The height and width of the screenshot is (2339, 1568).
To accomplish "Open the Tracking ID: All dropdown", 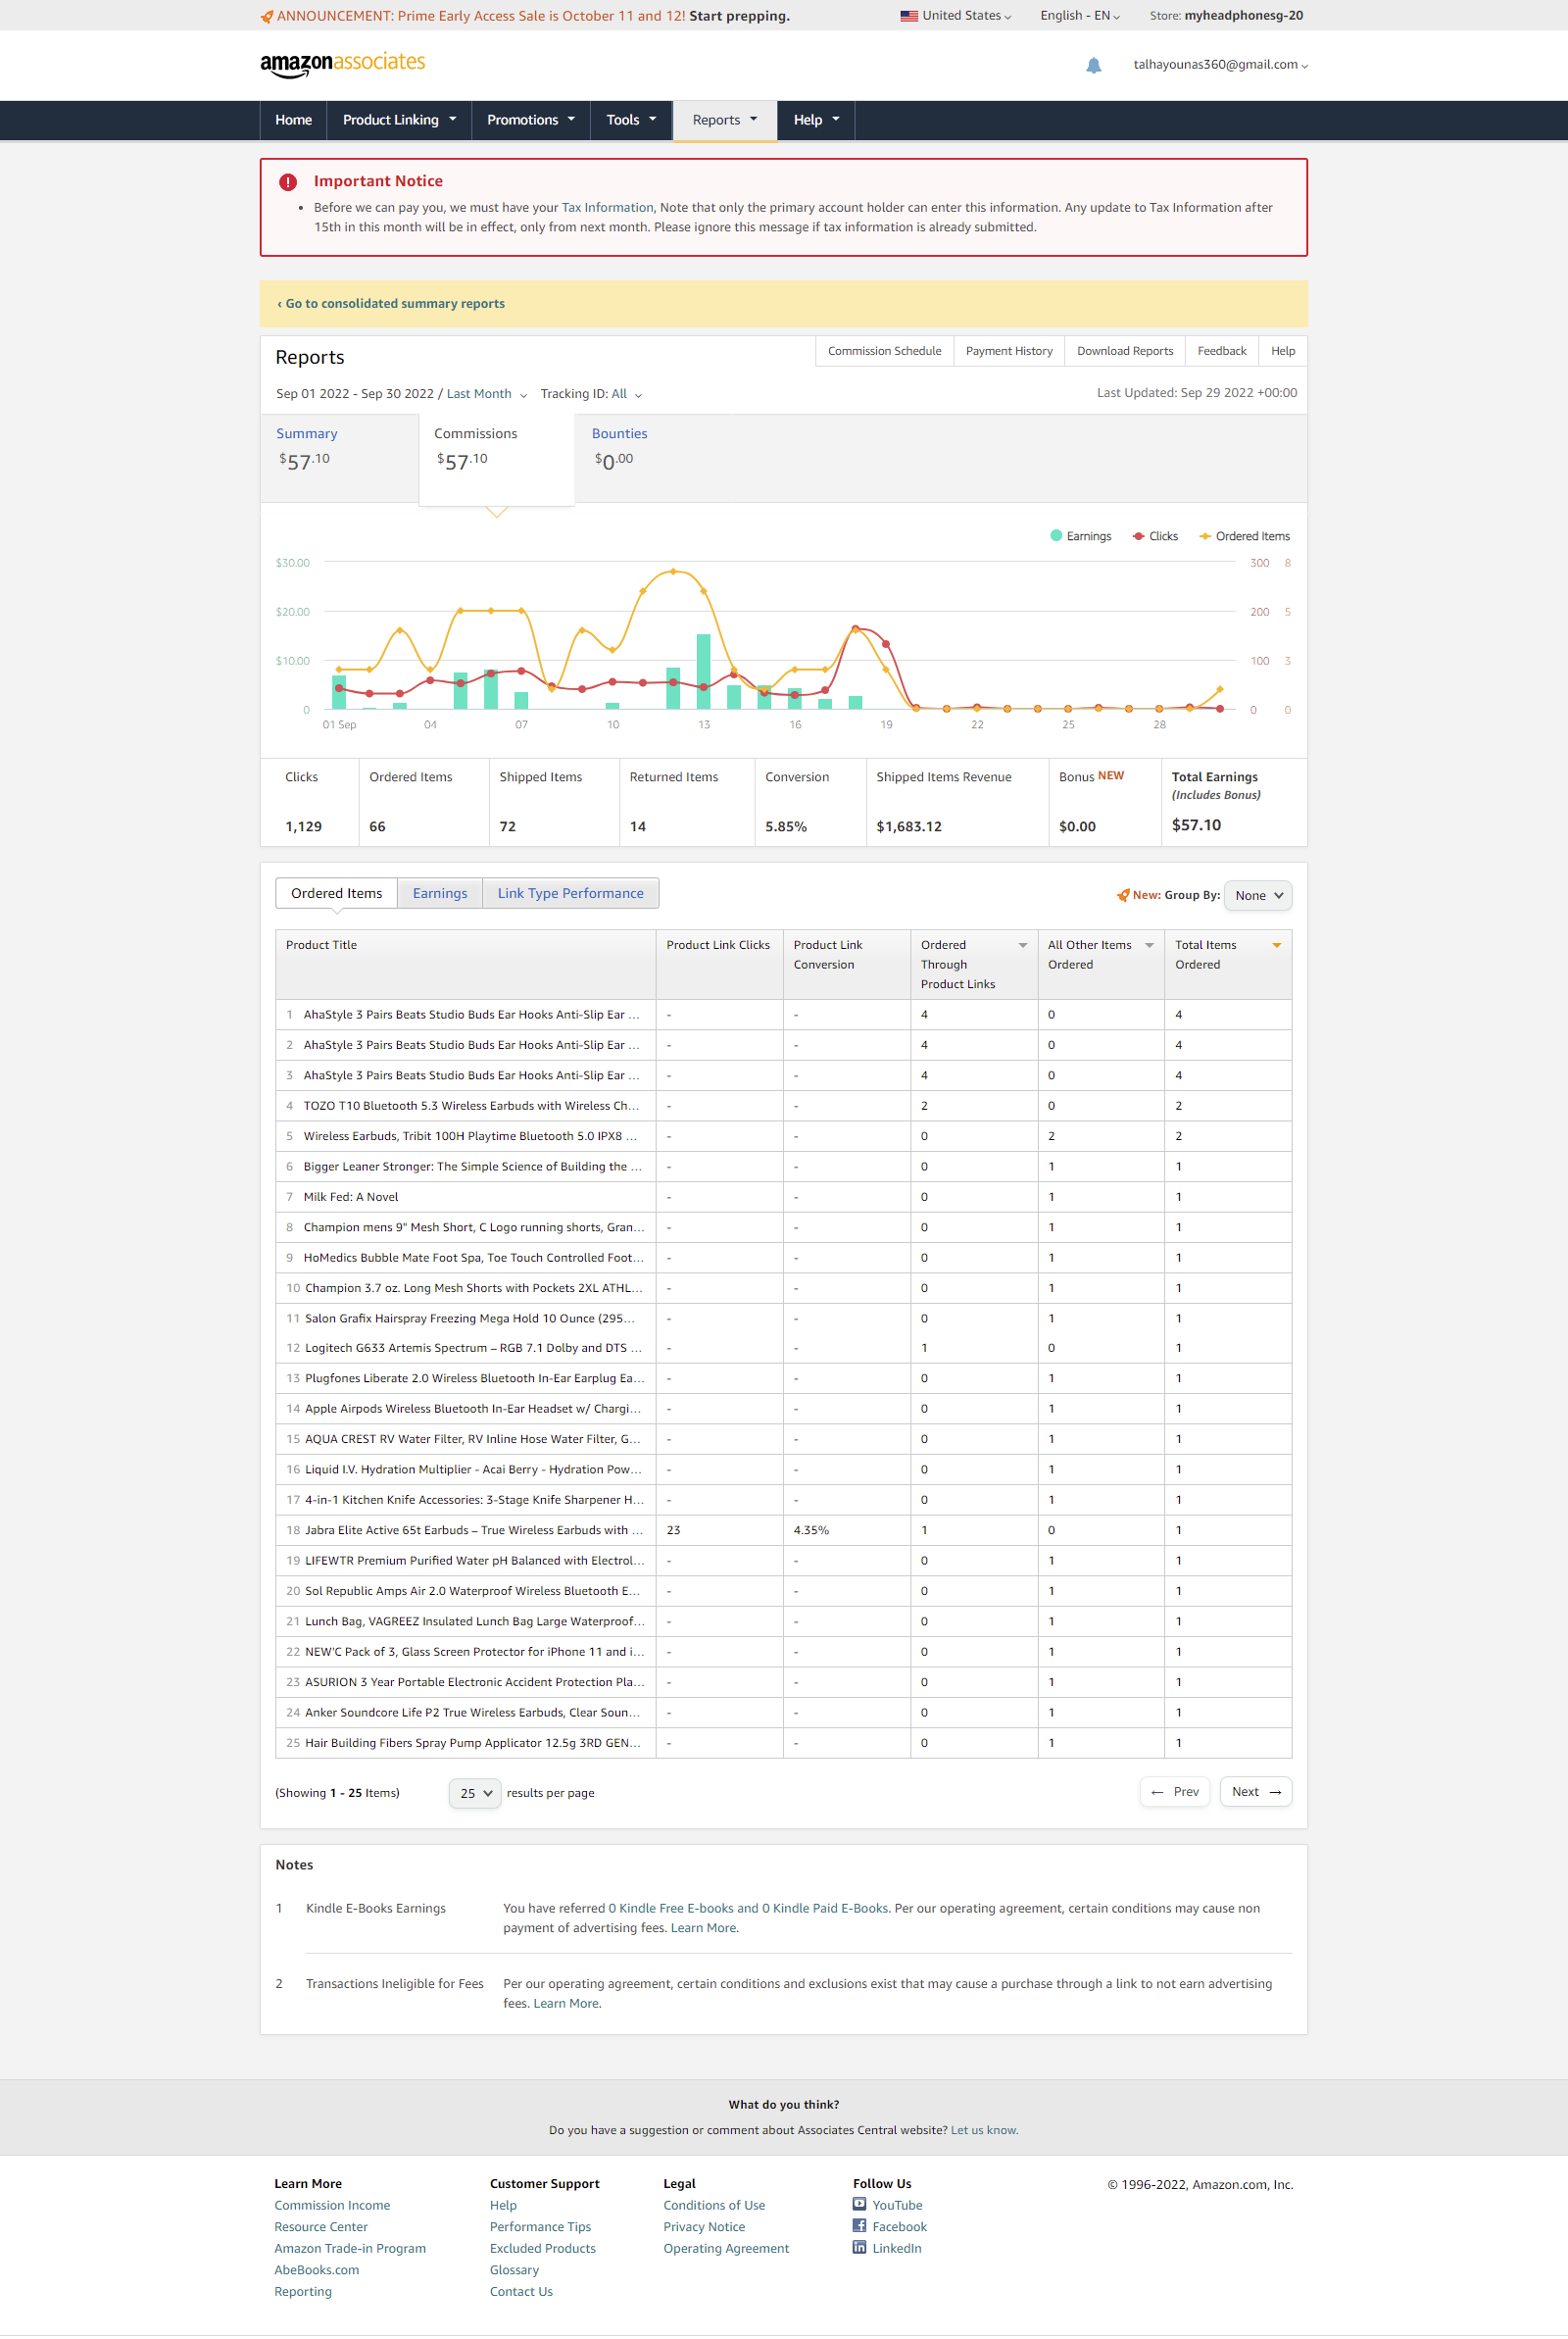I will tap(591, 394).
